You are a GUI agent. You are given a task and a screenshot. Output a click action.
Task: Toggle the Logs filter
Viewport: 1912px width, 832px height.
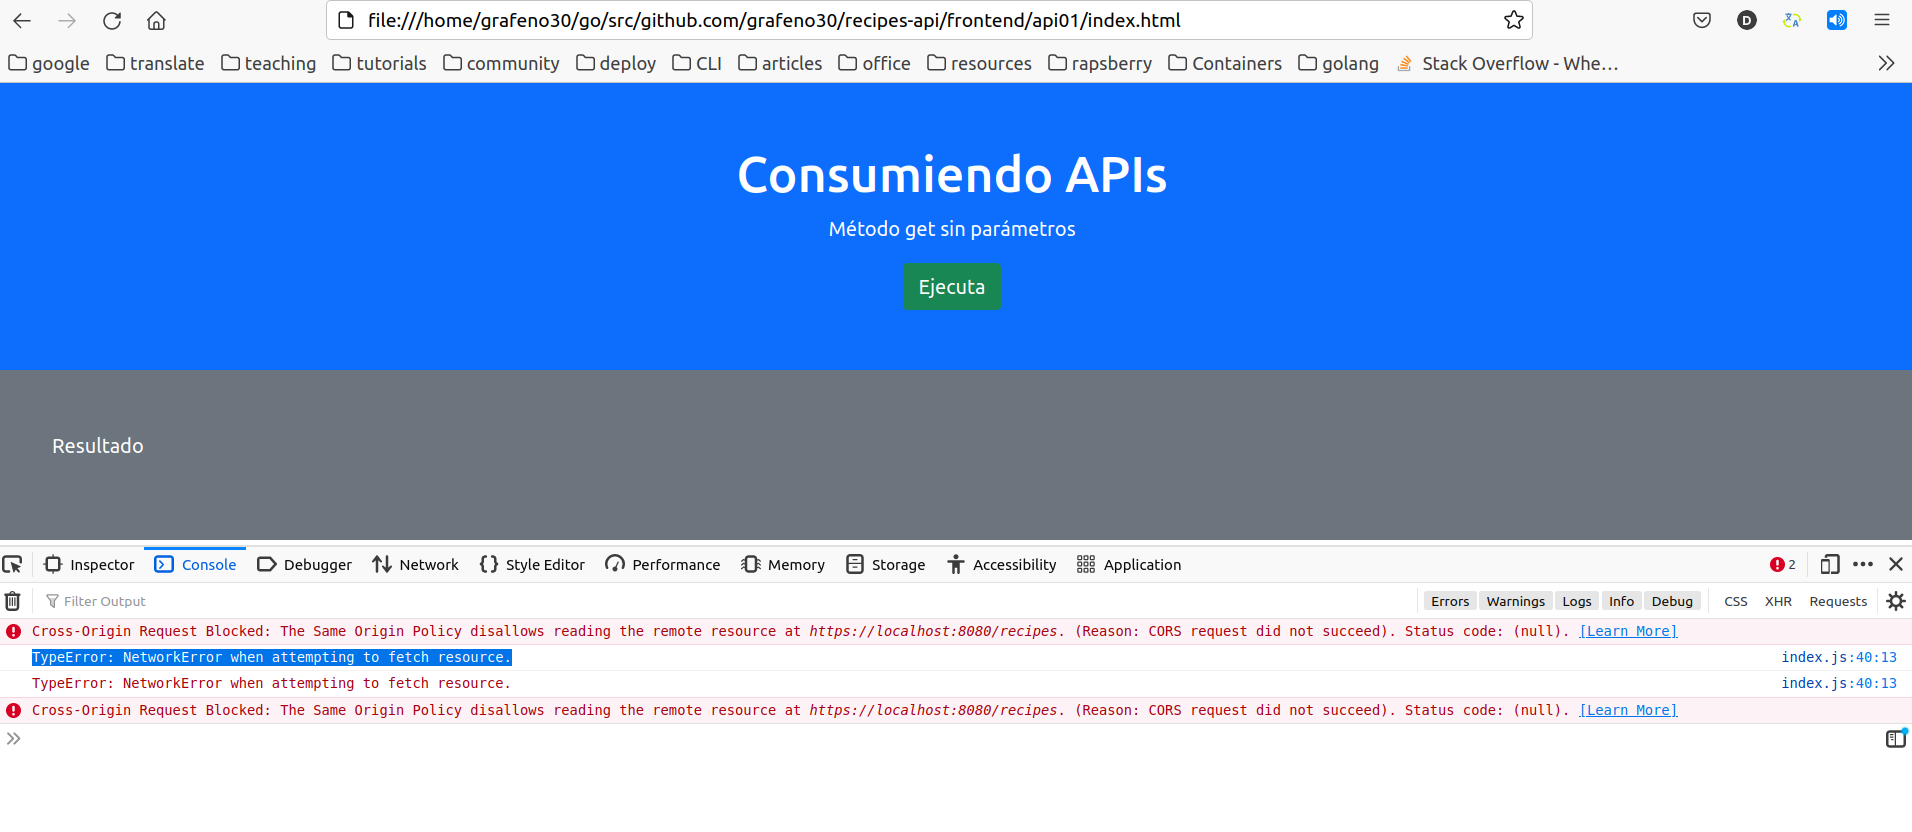pos(1577,601)
